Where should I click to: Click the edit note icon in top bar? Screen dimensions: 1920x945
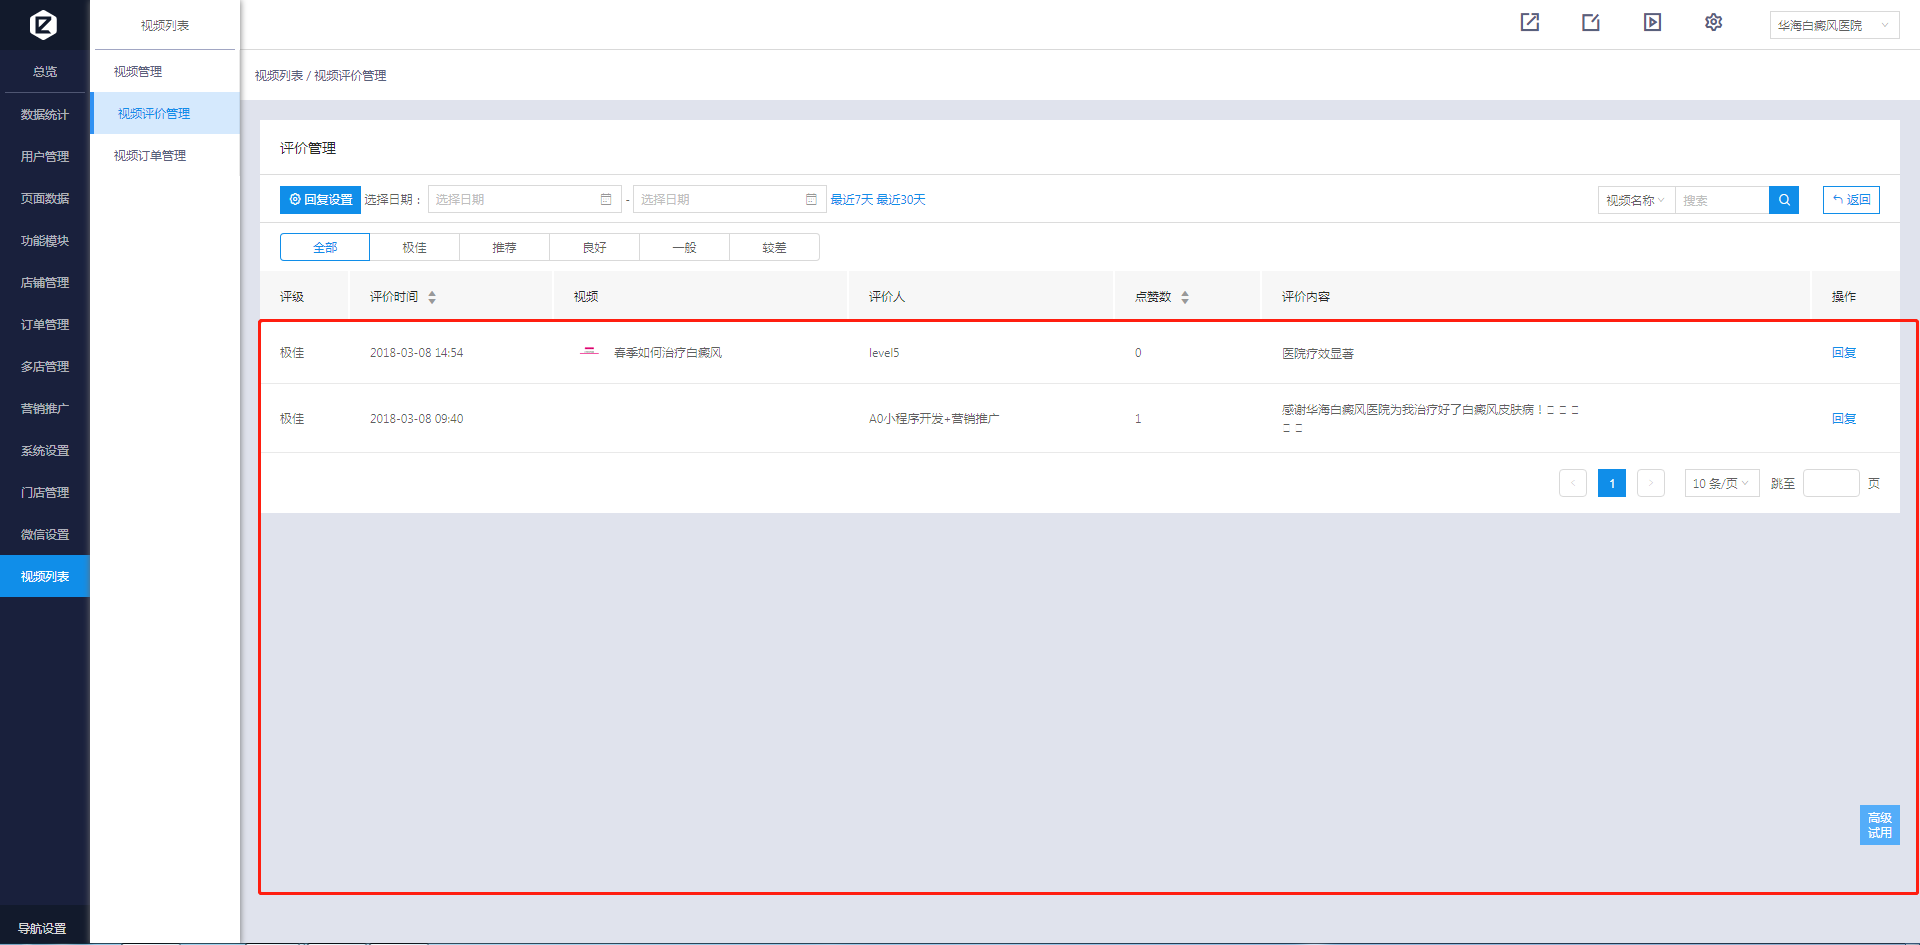[x=1590, y=23]
